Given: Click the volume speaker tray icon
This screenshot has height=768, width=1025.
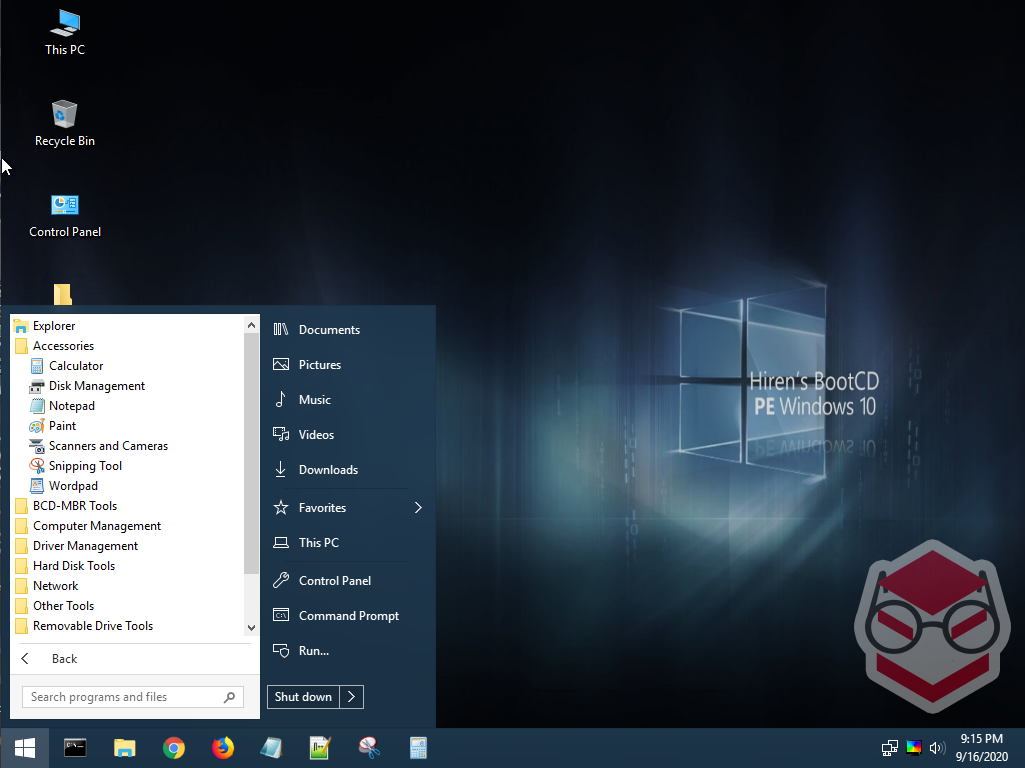Looking at the screenshot, I should click(x=937, y=748).
